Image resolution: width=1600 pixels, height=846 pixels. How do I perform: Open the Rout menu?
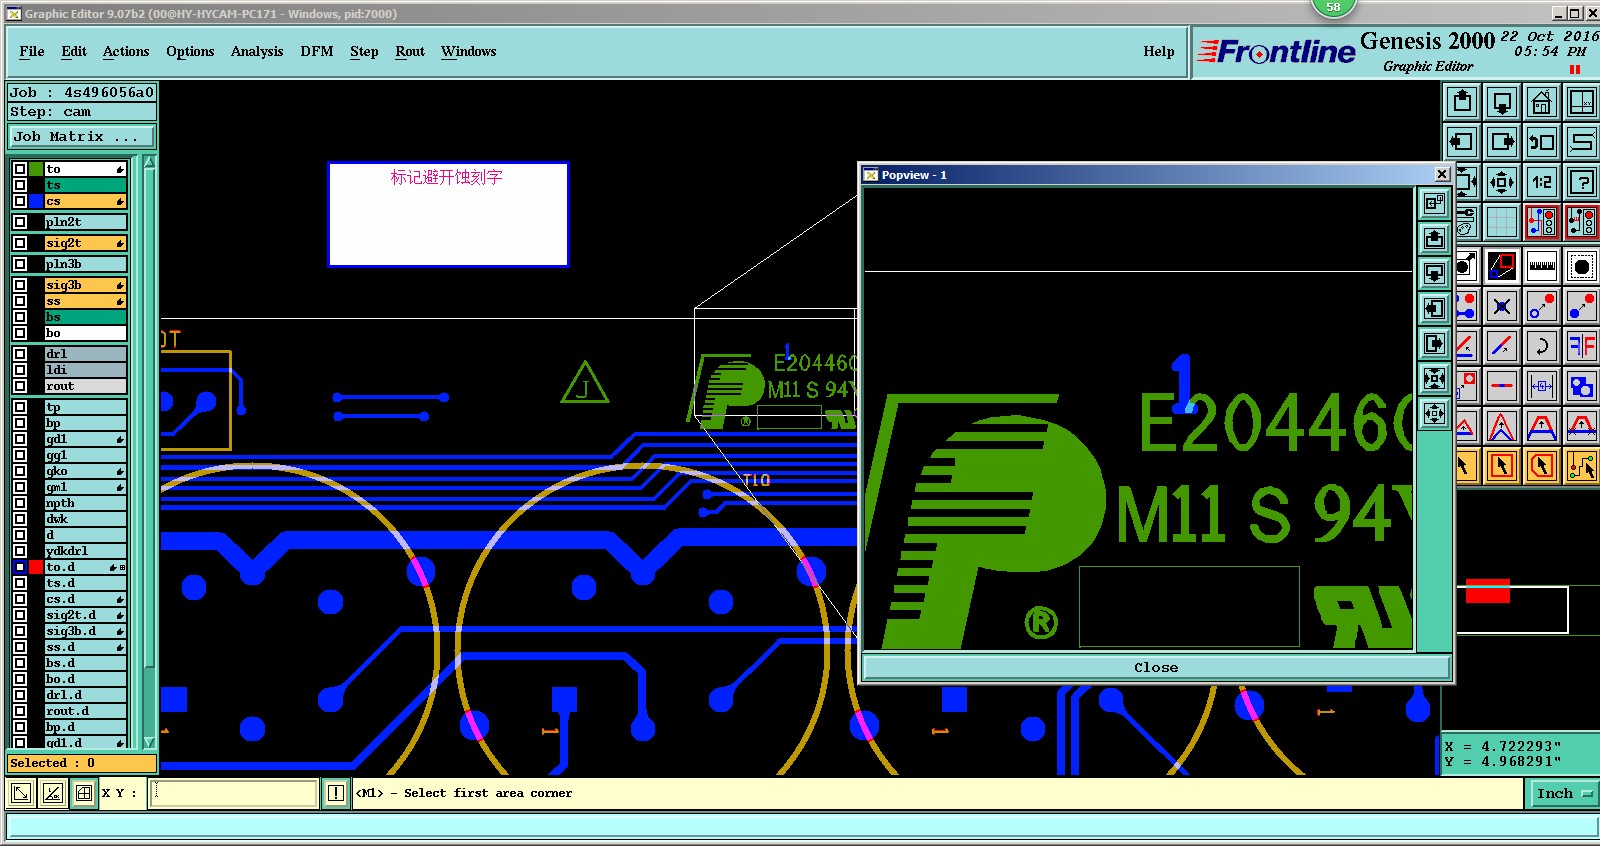[x=410, y=52]
